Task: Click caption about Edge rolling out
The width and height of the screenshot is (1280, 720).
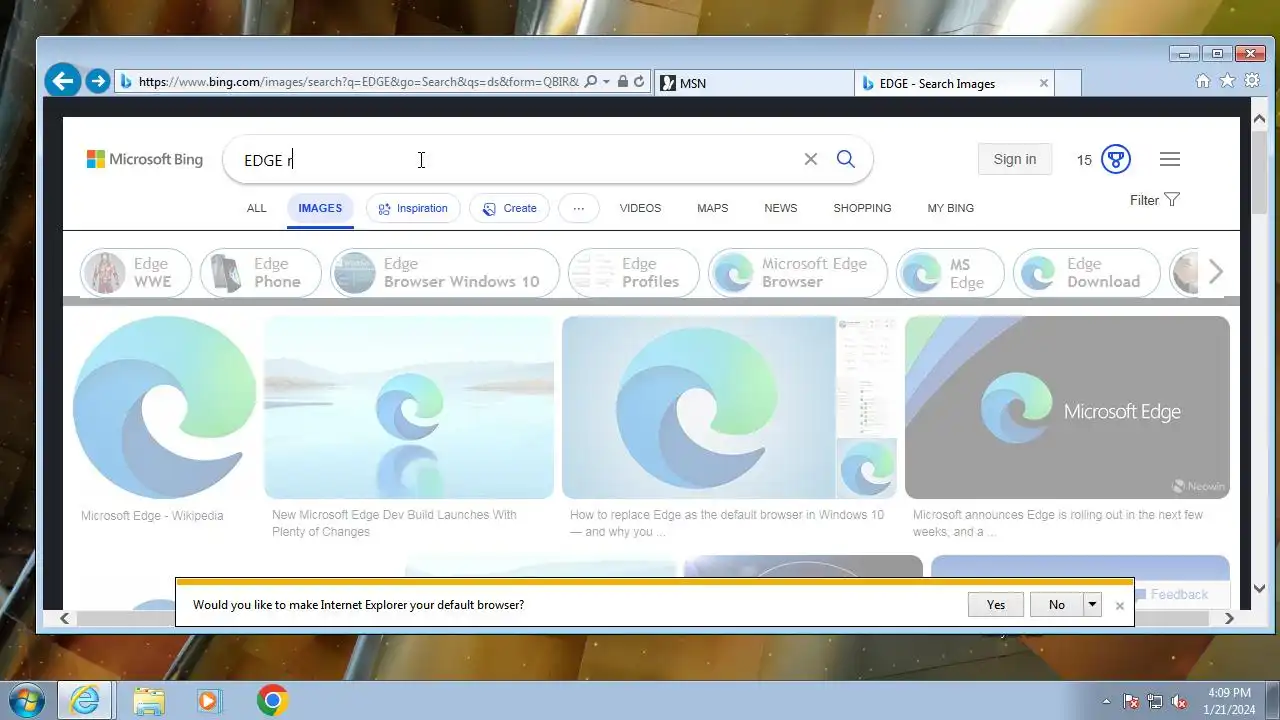Action: (x=1058, y=523)
